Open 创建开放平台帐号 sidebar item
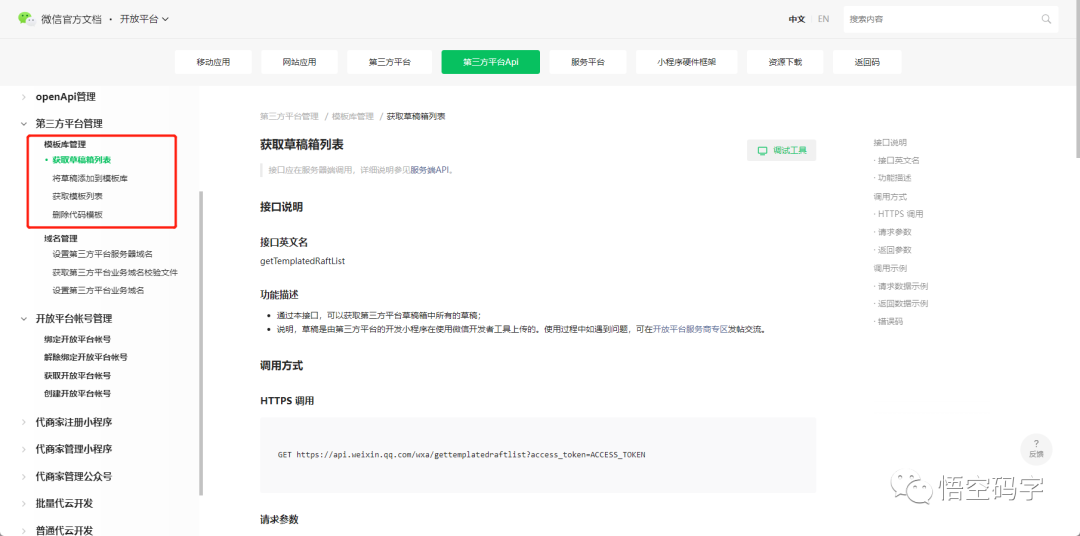The image size is (1080, 536). tap(78, 394)
